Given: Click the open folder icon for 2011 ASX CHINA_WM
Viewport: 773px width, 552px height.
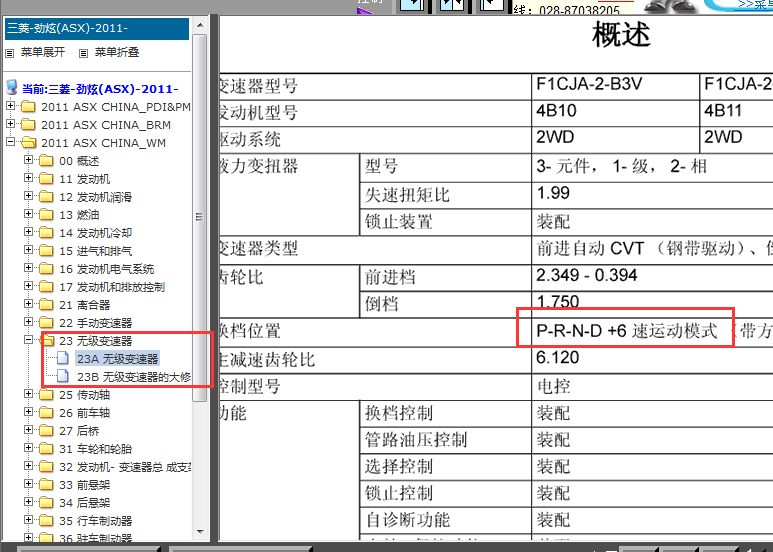Looking at the screenshot, I should (29, 143).
